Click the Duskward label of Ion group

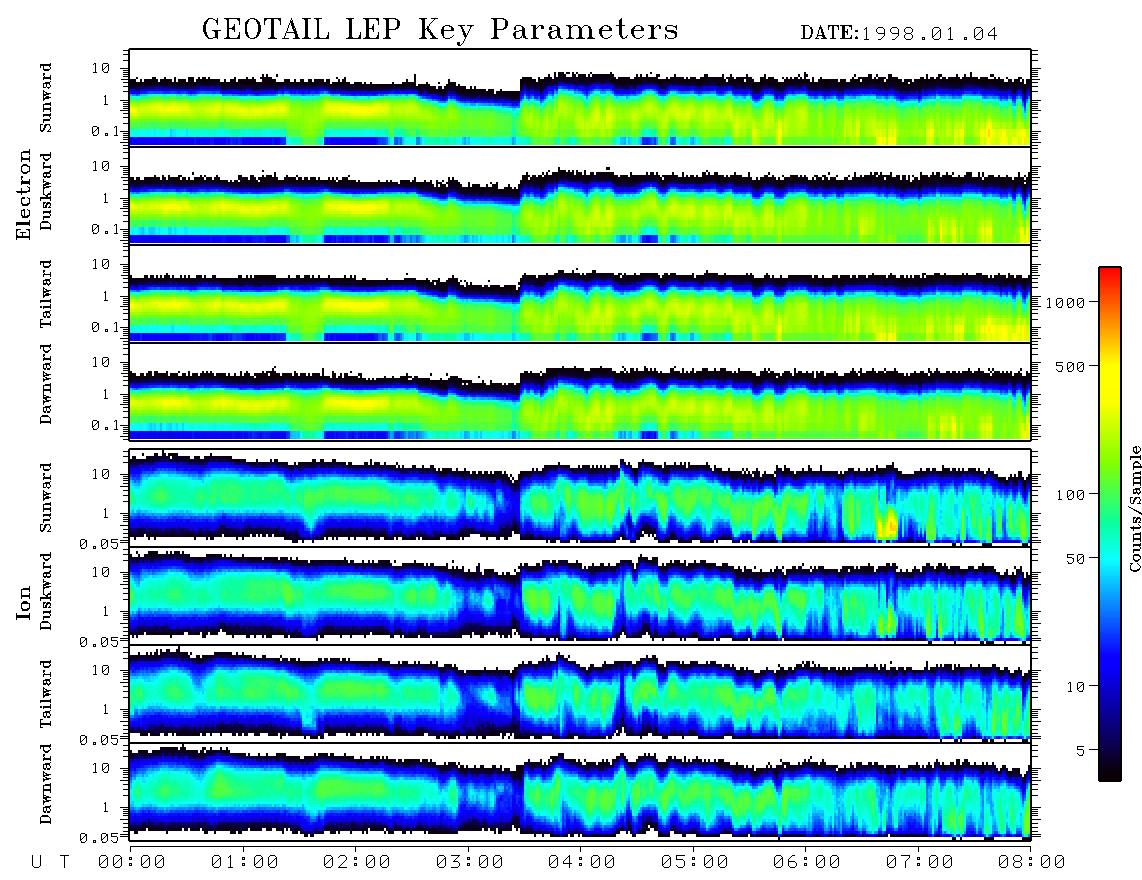coord(46,591)
